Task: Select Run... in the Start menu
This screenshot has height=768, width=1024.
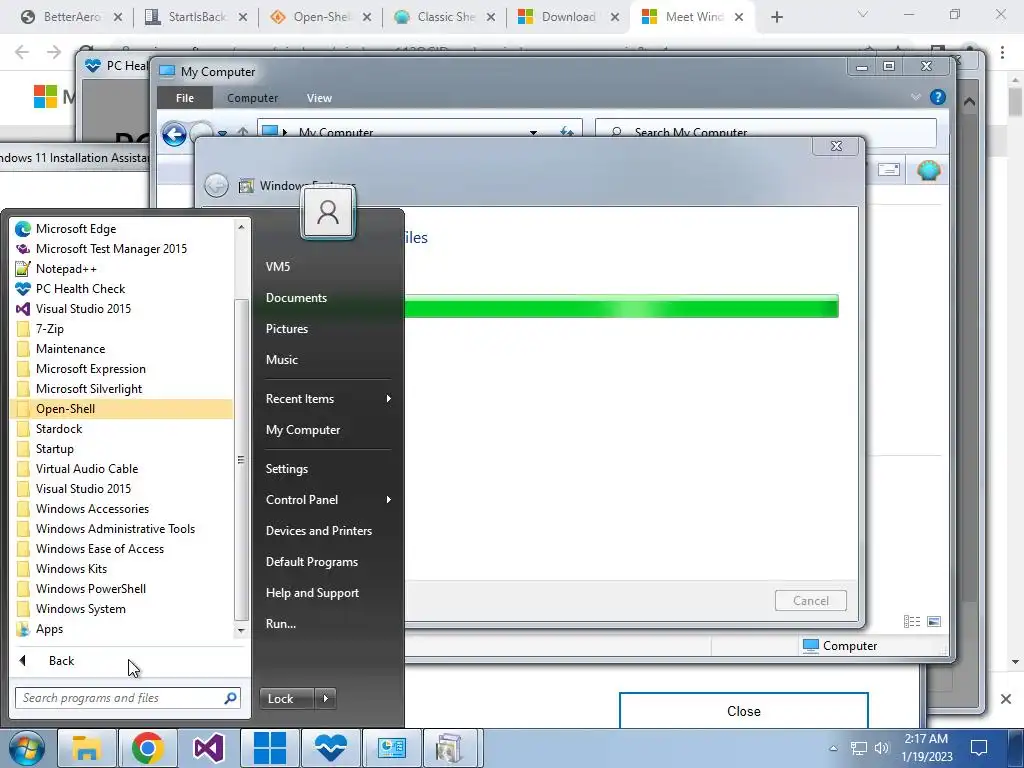Action: [x=281, y=624]
